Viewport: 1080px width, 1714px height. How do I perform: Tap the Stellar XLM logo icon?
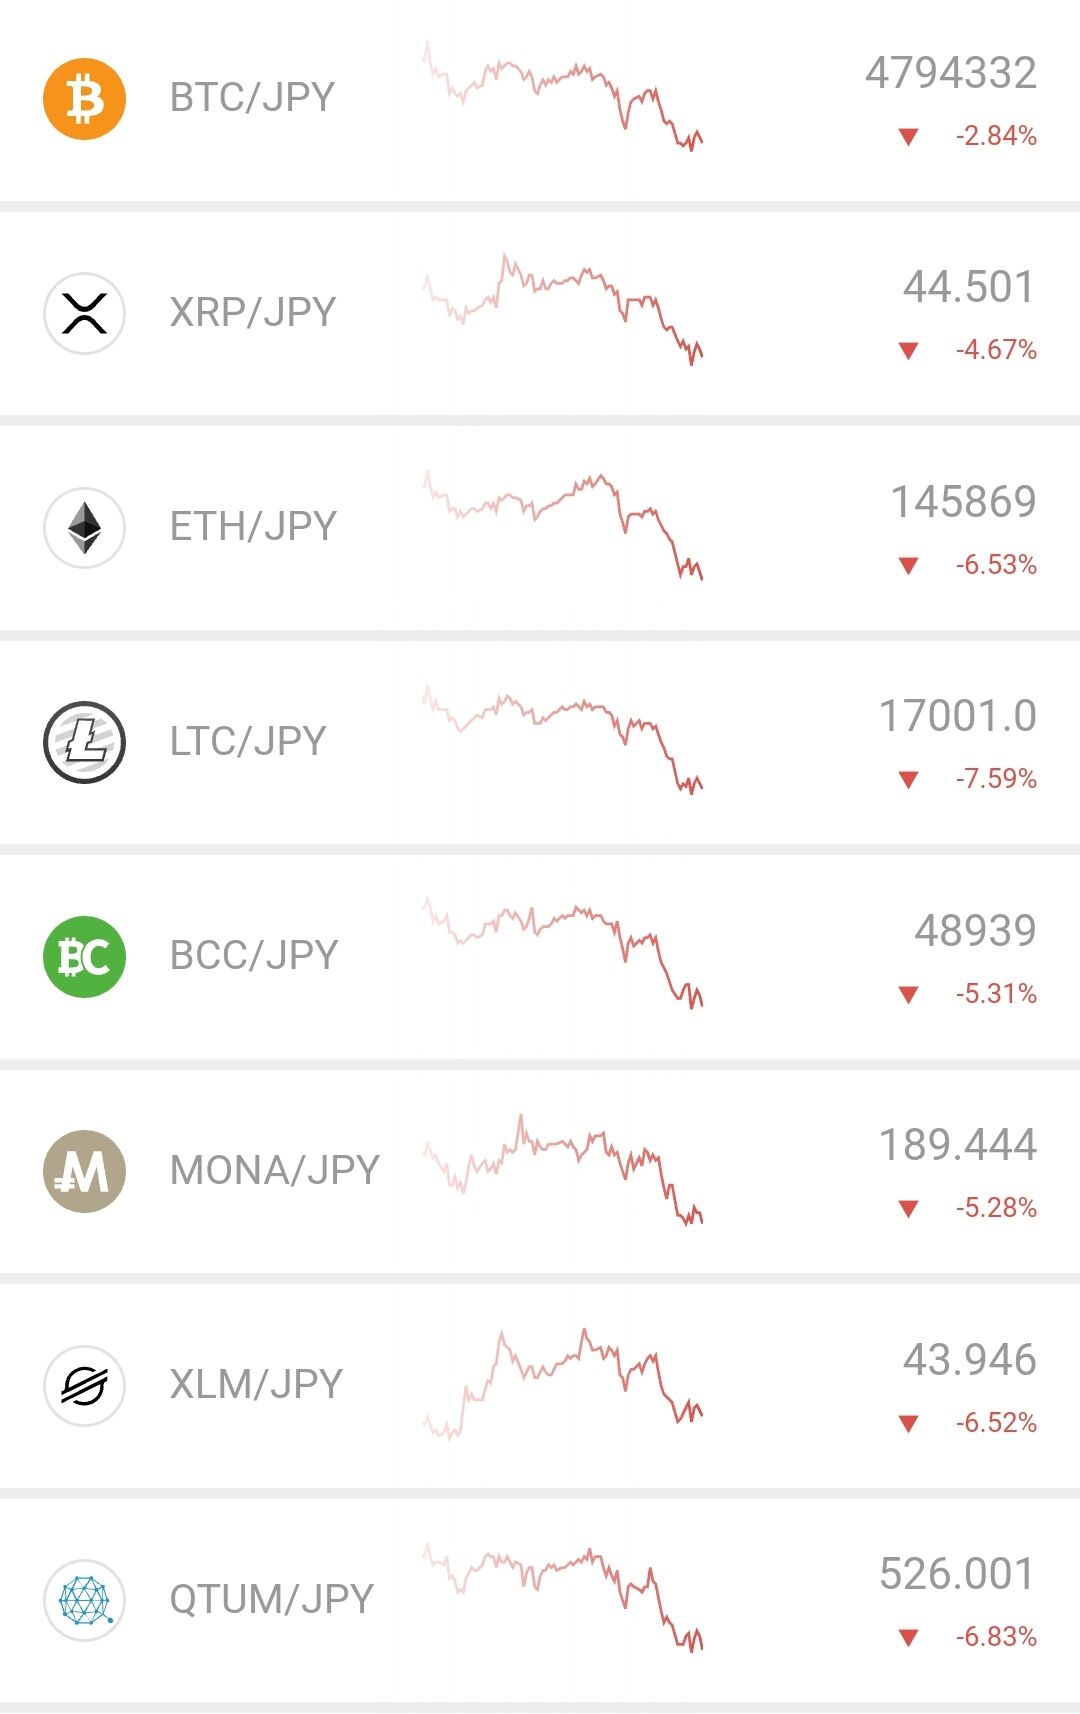coord(85,1385)
